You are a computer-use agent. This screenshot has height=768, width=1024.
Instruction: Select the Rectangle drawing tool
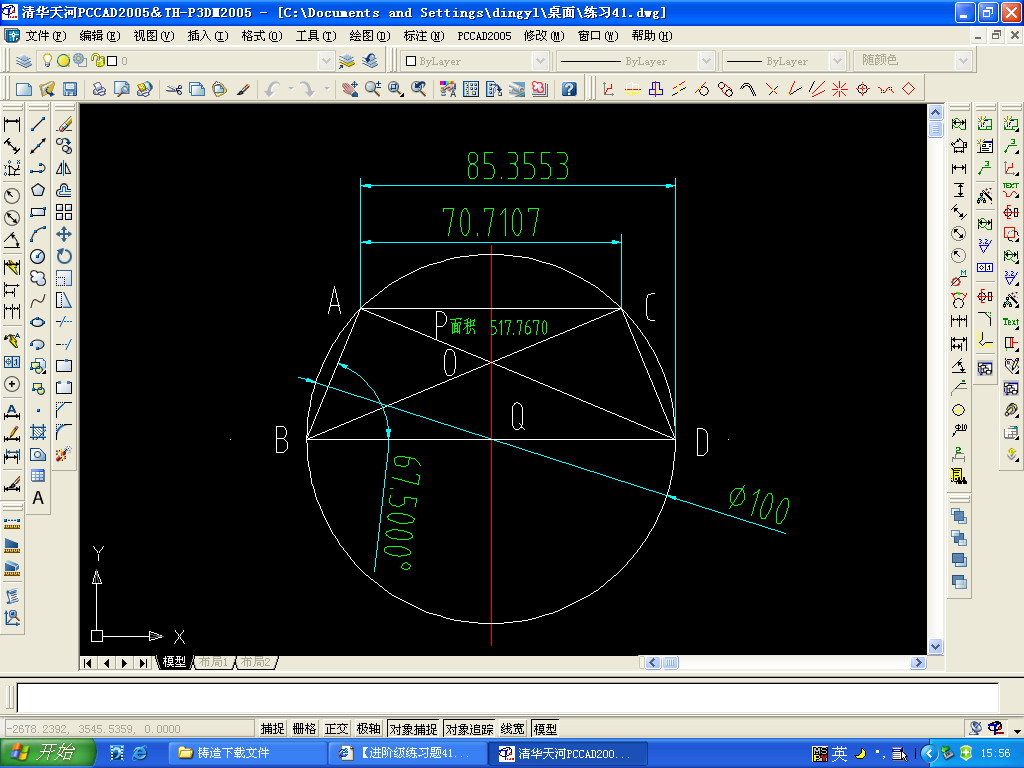point(38,212)
